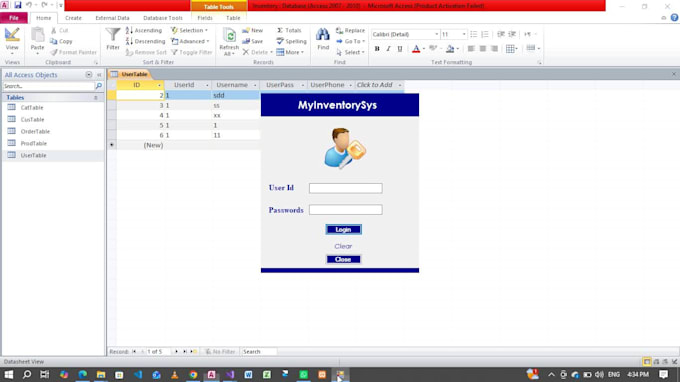Switch to the Fields tab
The width and height of the screenshot is (680, 382).
(x=205, y=18)
